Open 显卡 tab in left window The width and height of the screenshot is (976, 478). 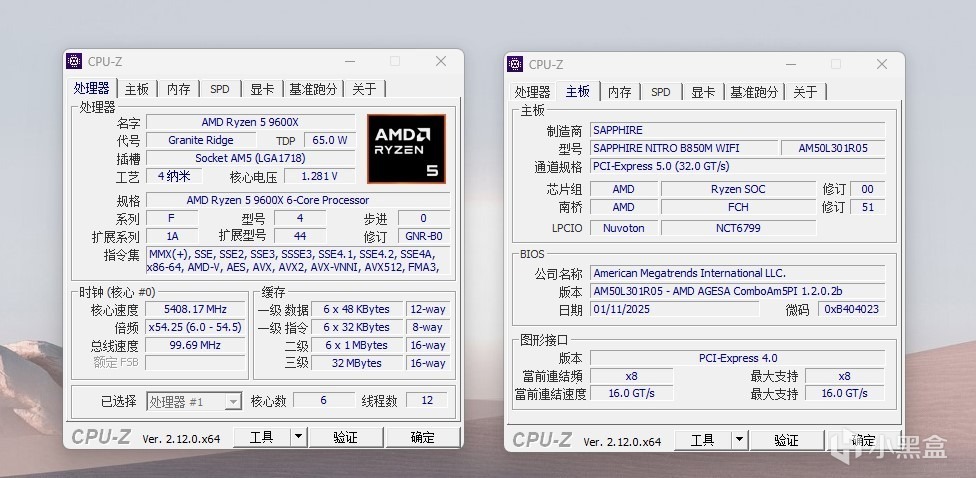pos(262,89)
